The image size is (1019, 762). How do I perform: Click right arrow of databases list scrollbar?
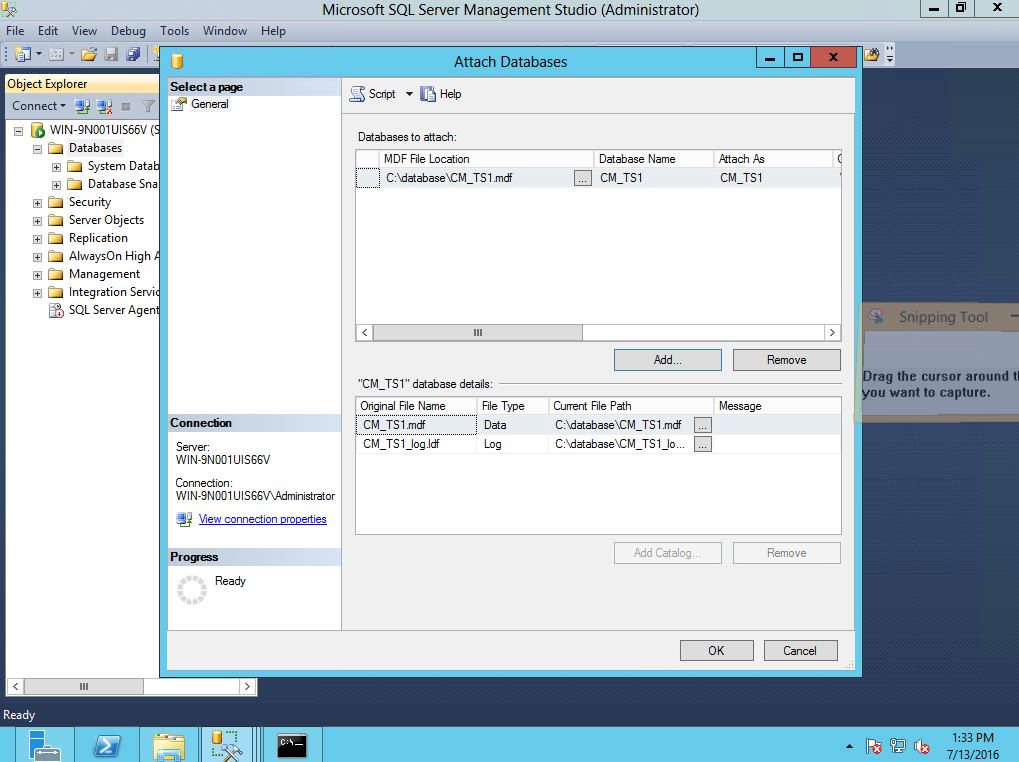pos(832,333)
